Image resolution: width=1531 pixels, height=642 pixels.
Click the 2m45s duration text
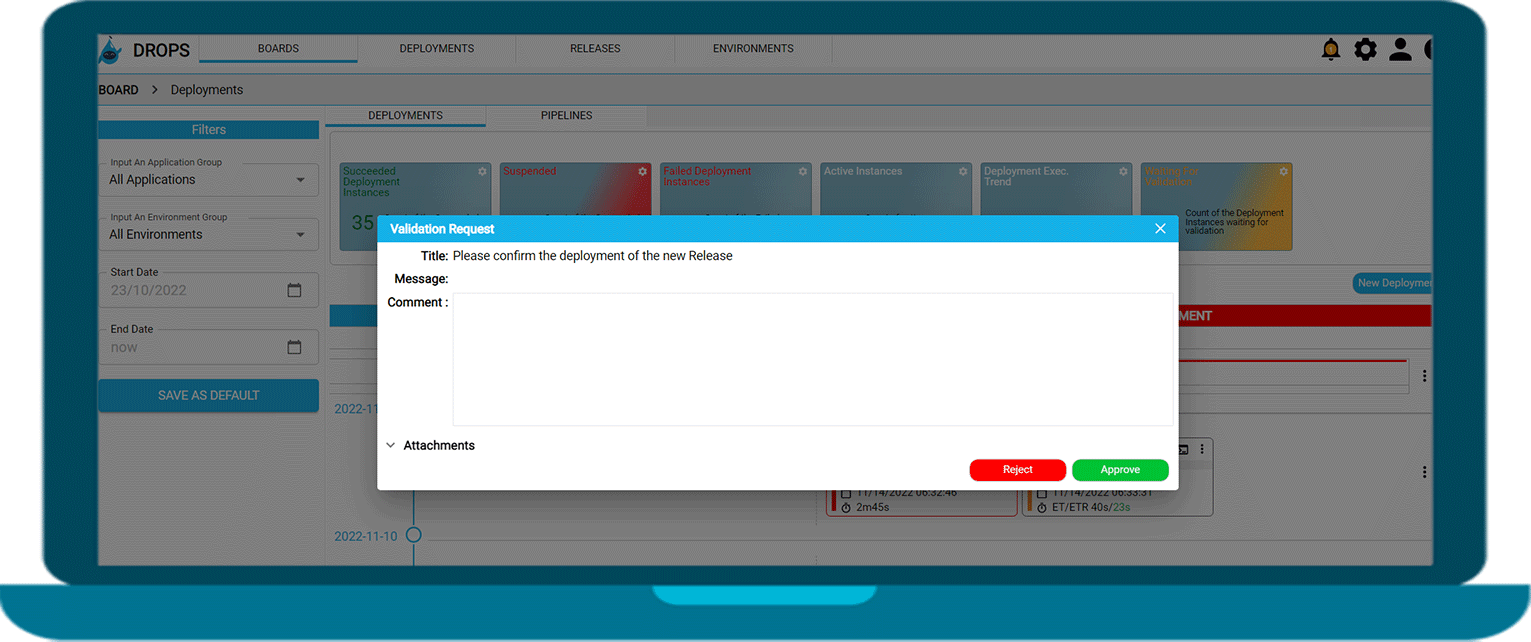(872, 508)
